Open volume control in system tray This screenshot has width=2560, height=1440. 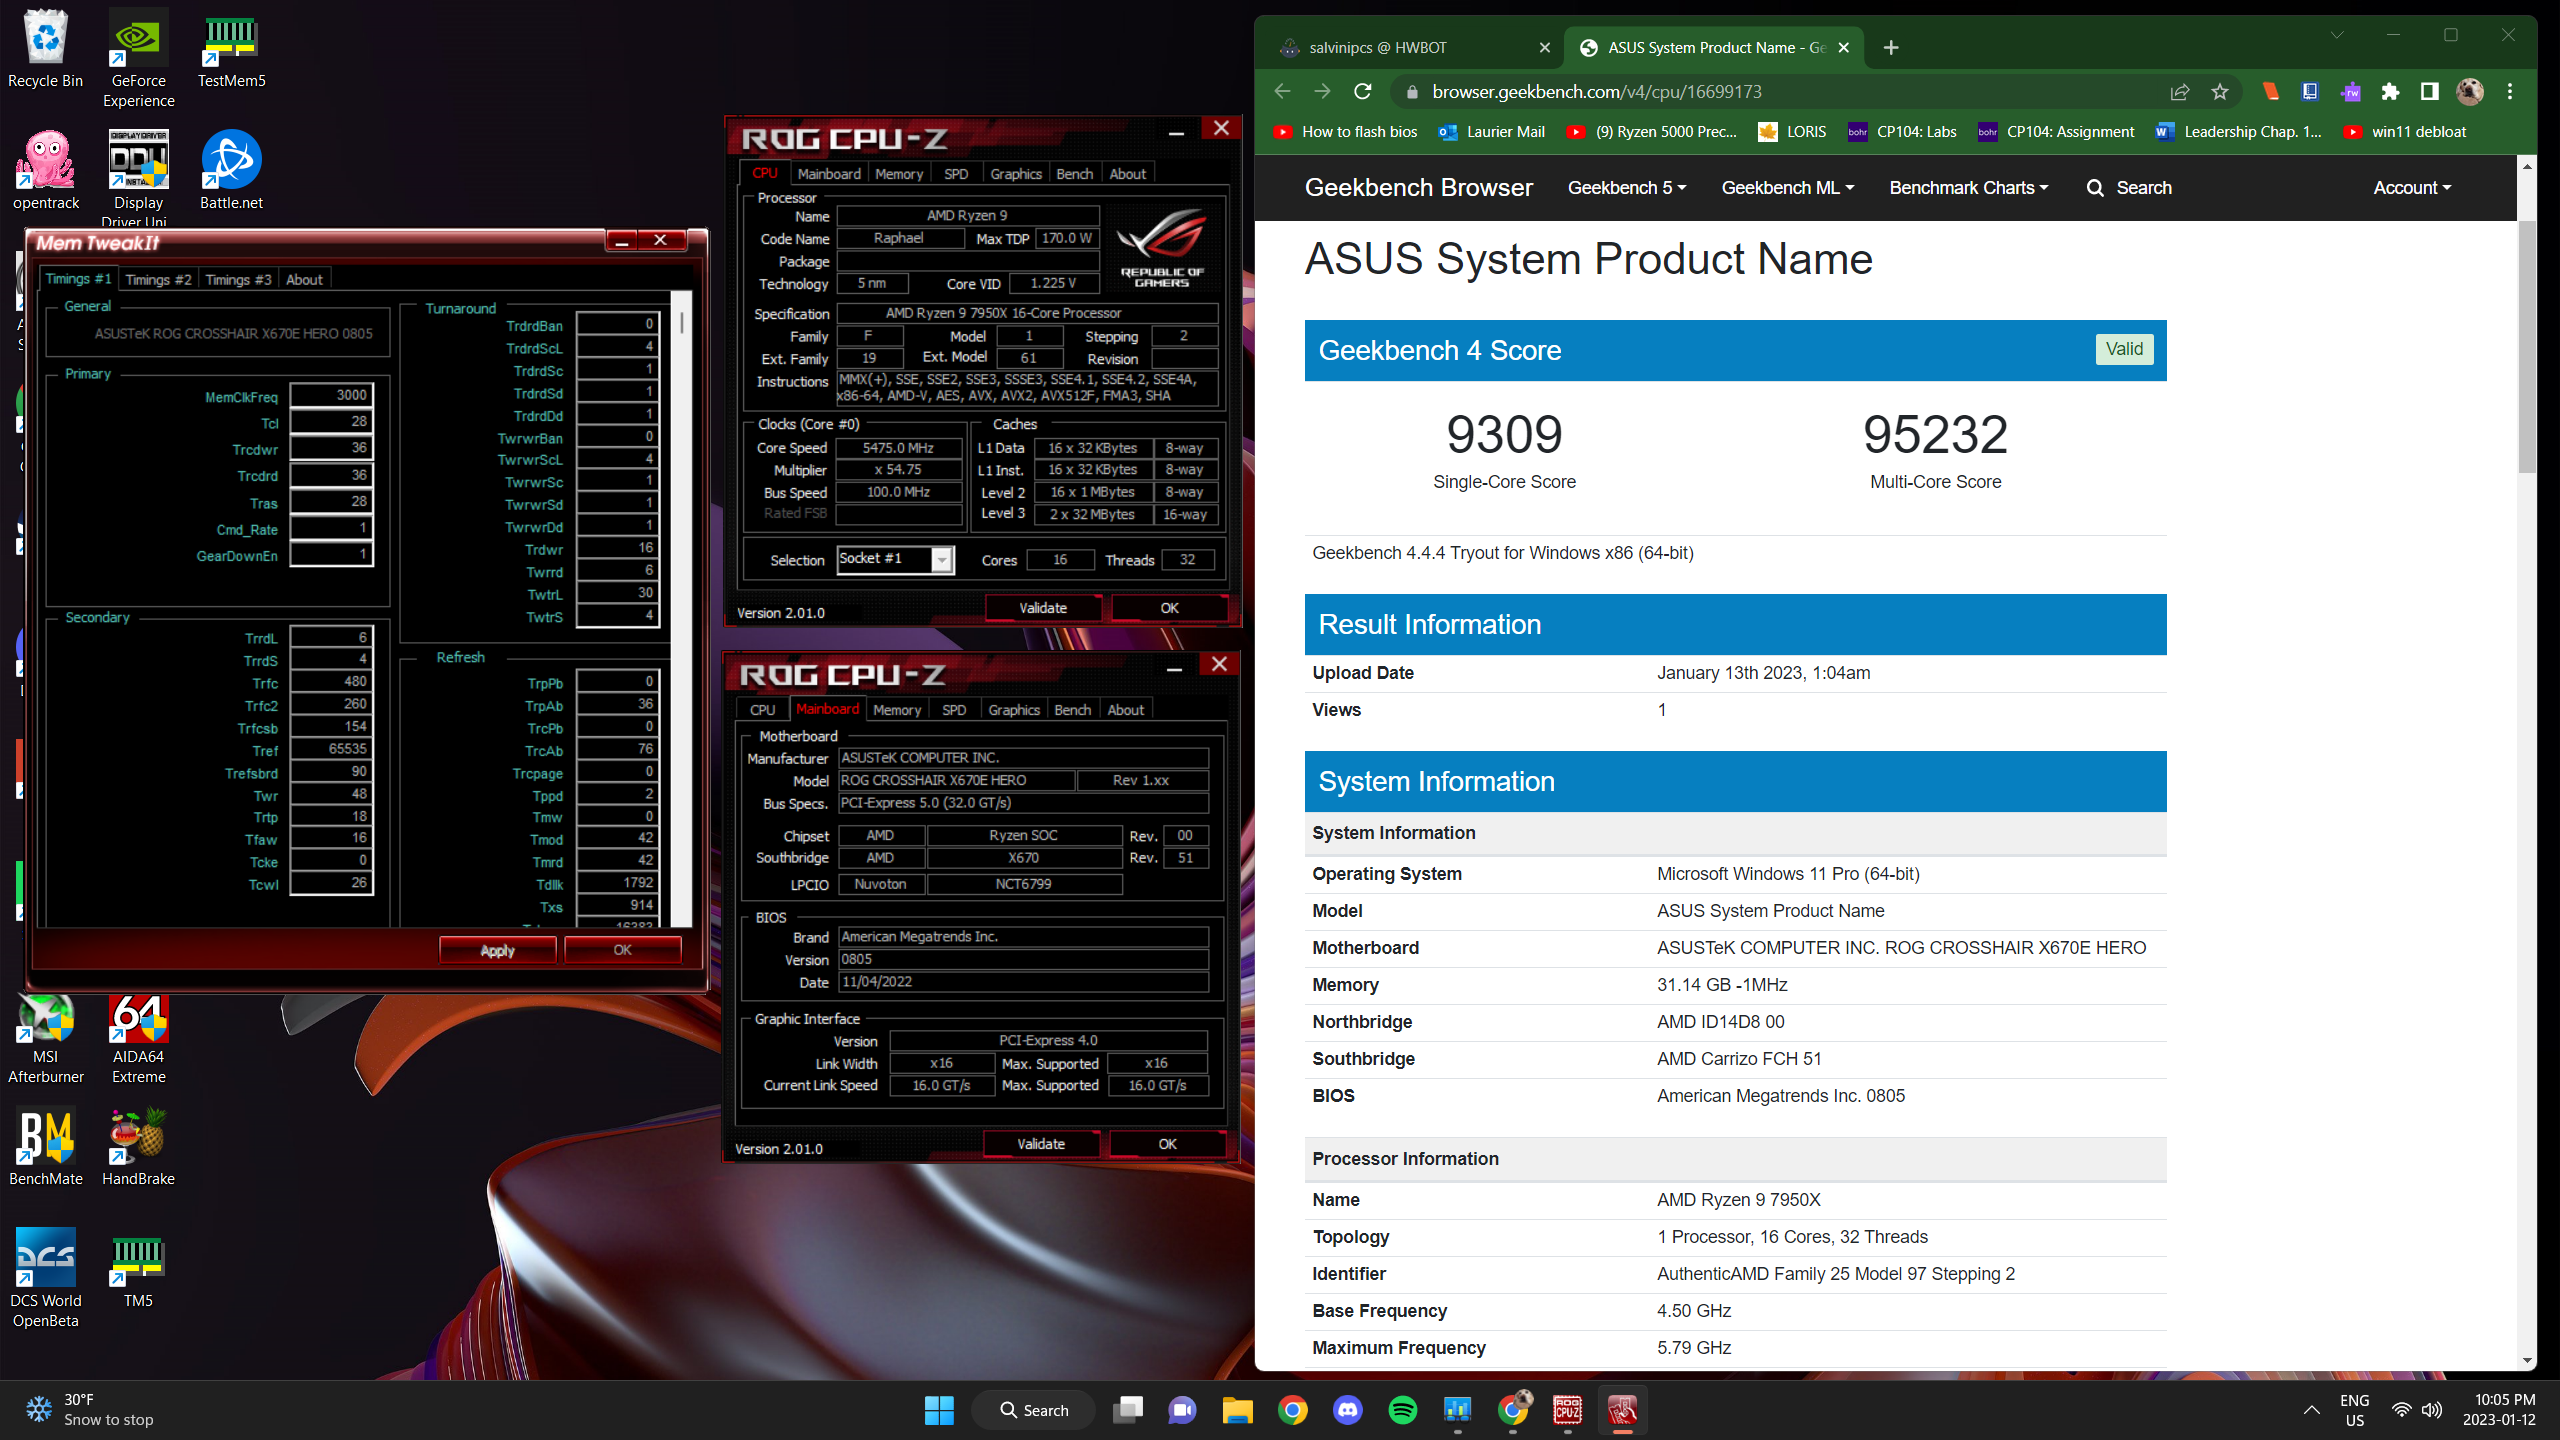2432,1410
